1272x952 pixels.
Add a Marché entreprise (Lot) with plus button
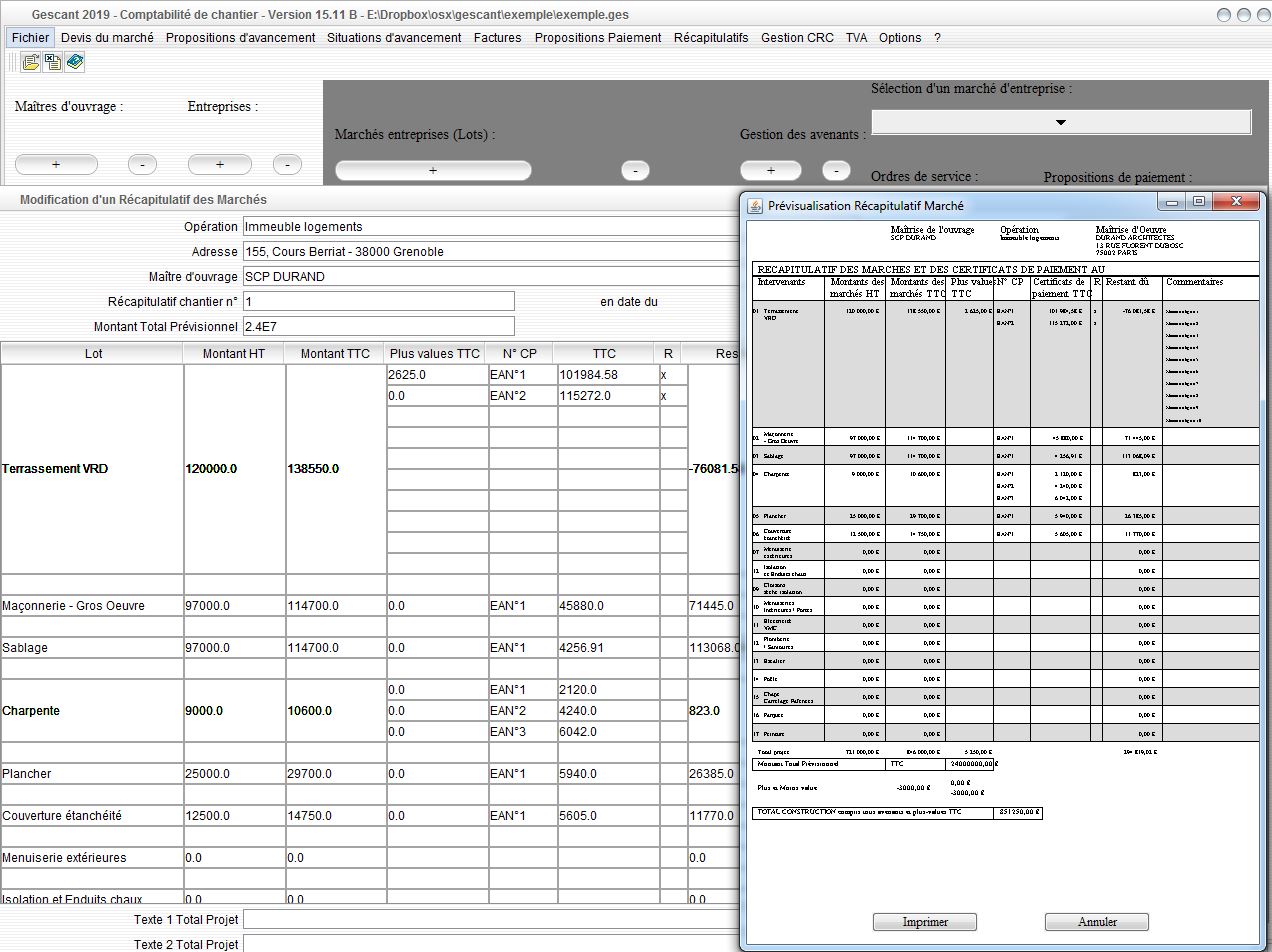(433, 171)
